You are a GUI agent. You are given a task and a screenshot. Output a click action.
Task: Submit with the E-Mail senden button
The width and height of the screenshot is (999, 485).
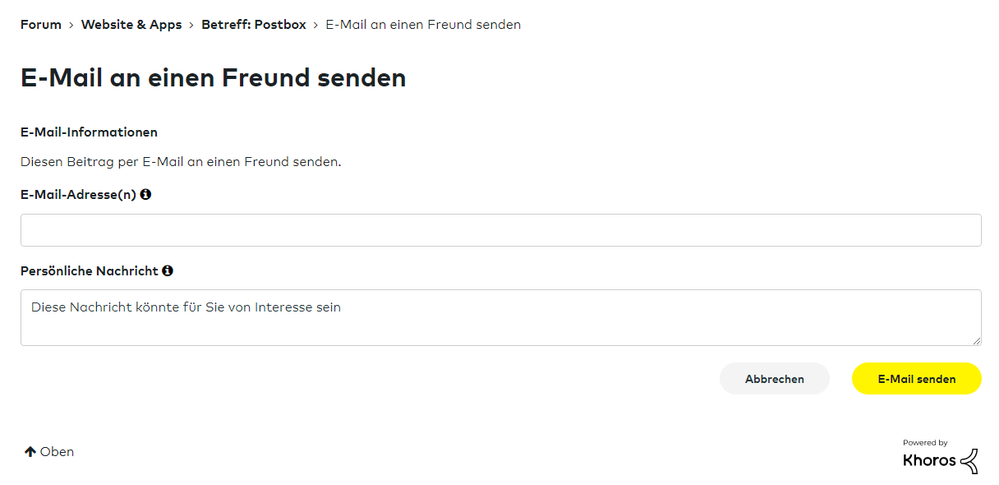click(x=916, y=379)
